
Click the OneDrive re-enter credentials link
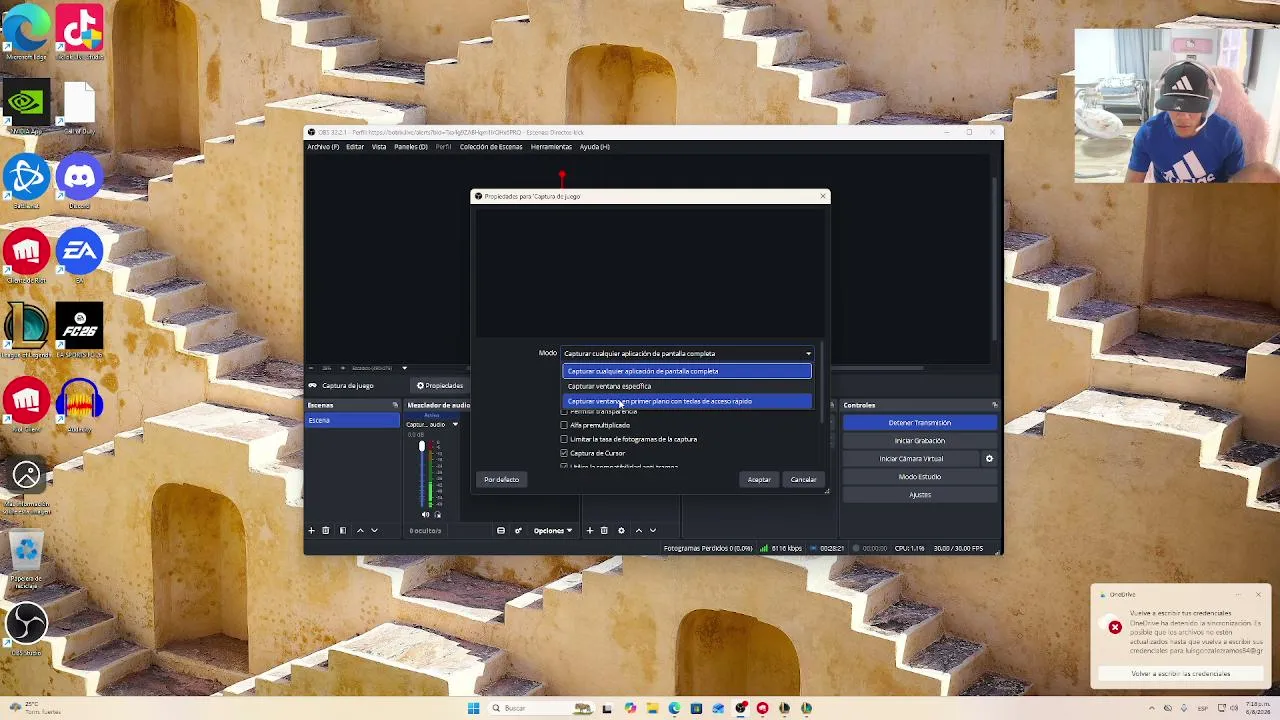(x=1181, y=674)
